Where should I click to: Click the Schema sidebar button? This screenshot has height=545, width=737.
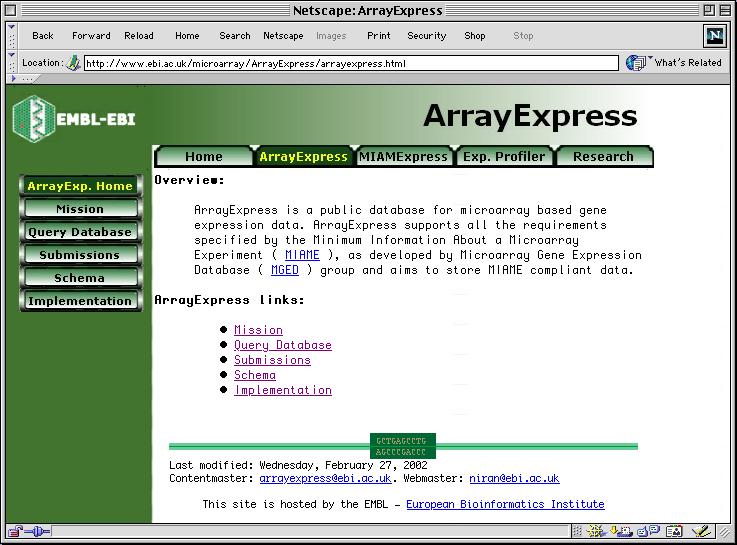[80, 278]
